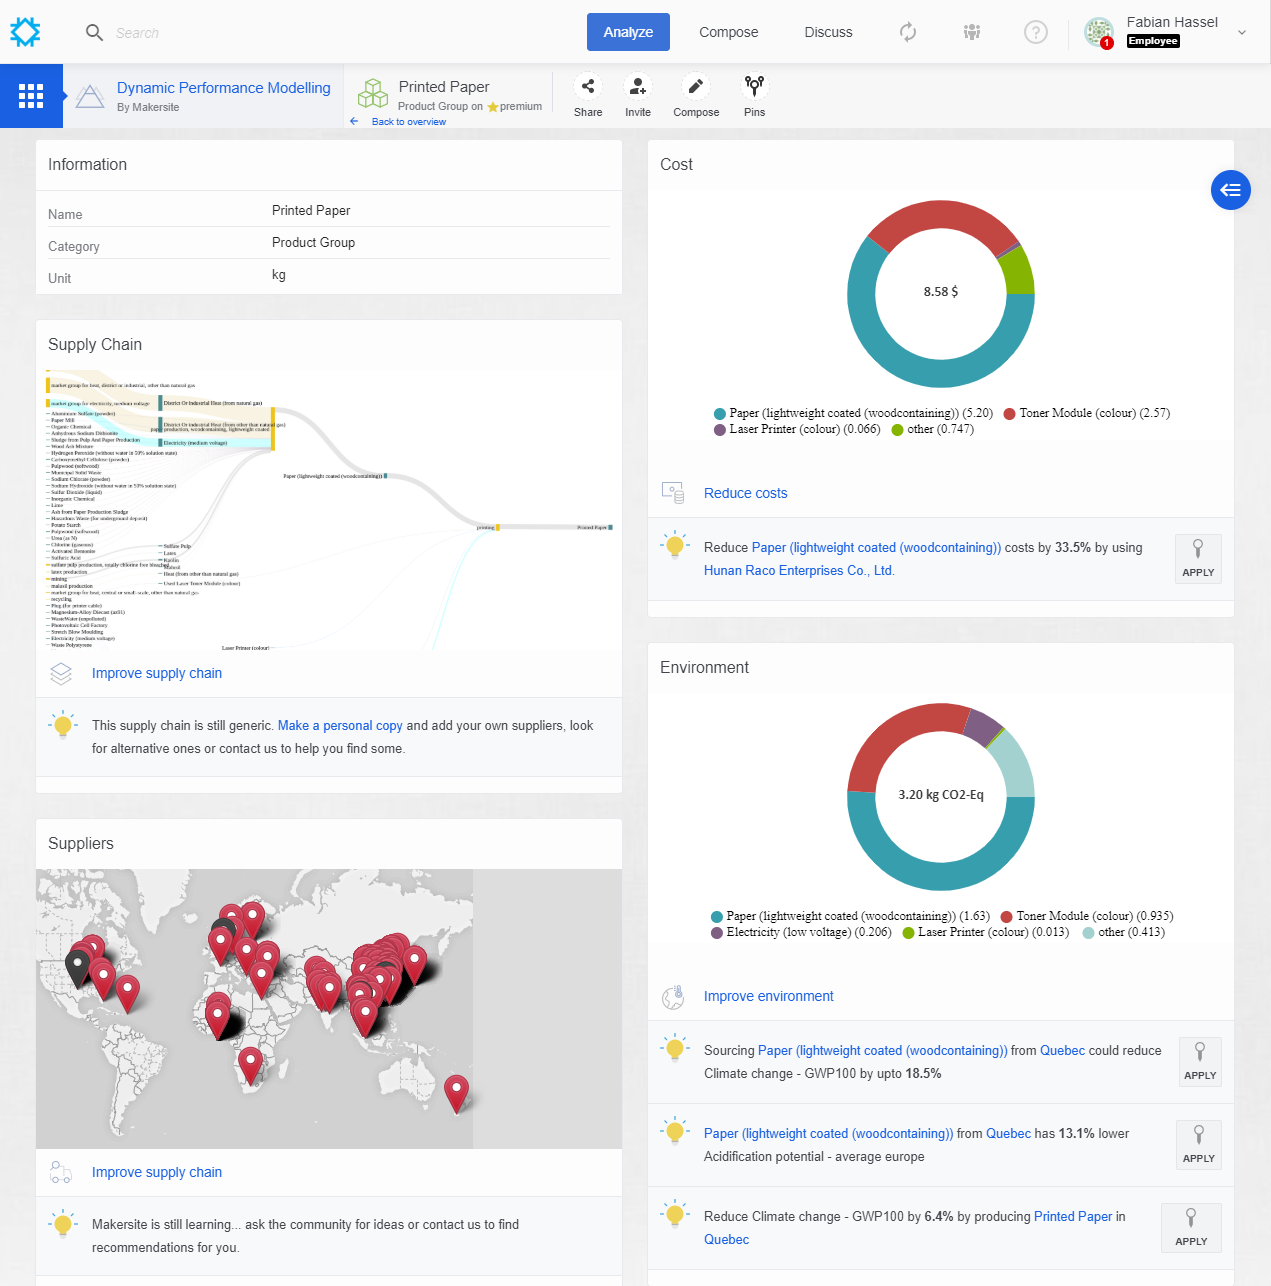Click Fabian Hassel's avatar with notification badge
Viewport: 1271px width, 1286px height.
click(x=1099, y=32)
